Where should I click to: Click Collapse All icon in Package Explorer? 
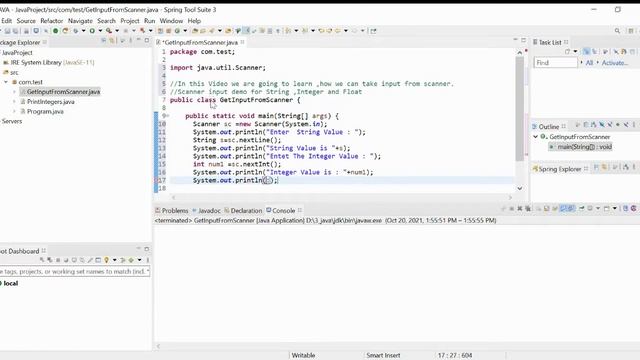point(103,40)
